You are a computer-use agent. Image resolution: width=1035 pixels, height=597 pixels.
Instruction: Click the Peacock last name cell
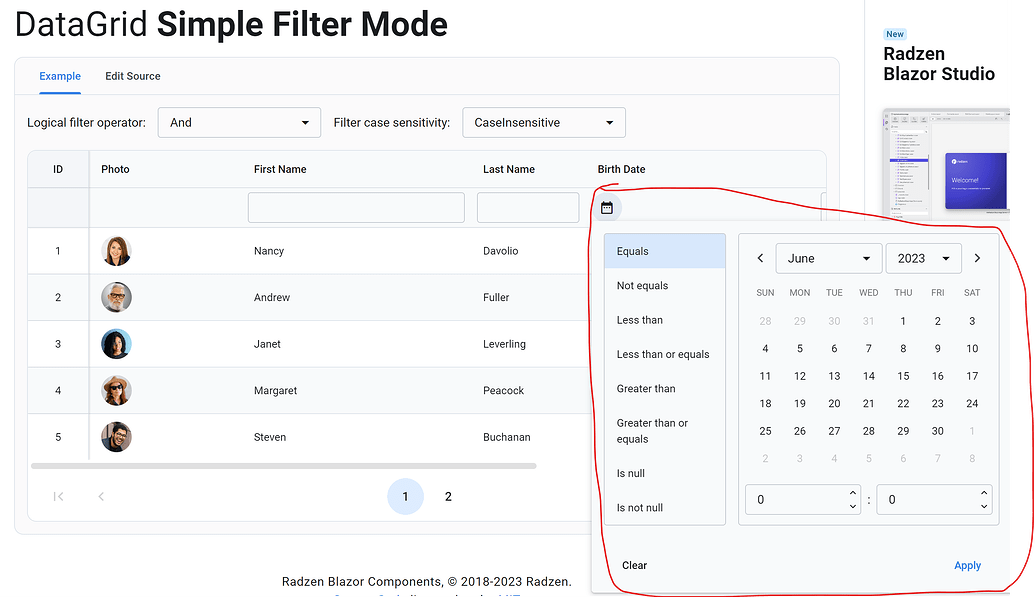pyautogui.click(x=504, y=390)
